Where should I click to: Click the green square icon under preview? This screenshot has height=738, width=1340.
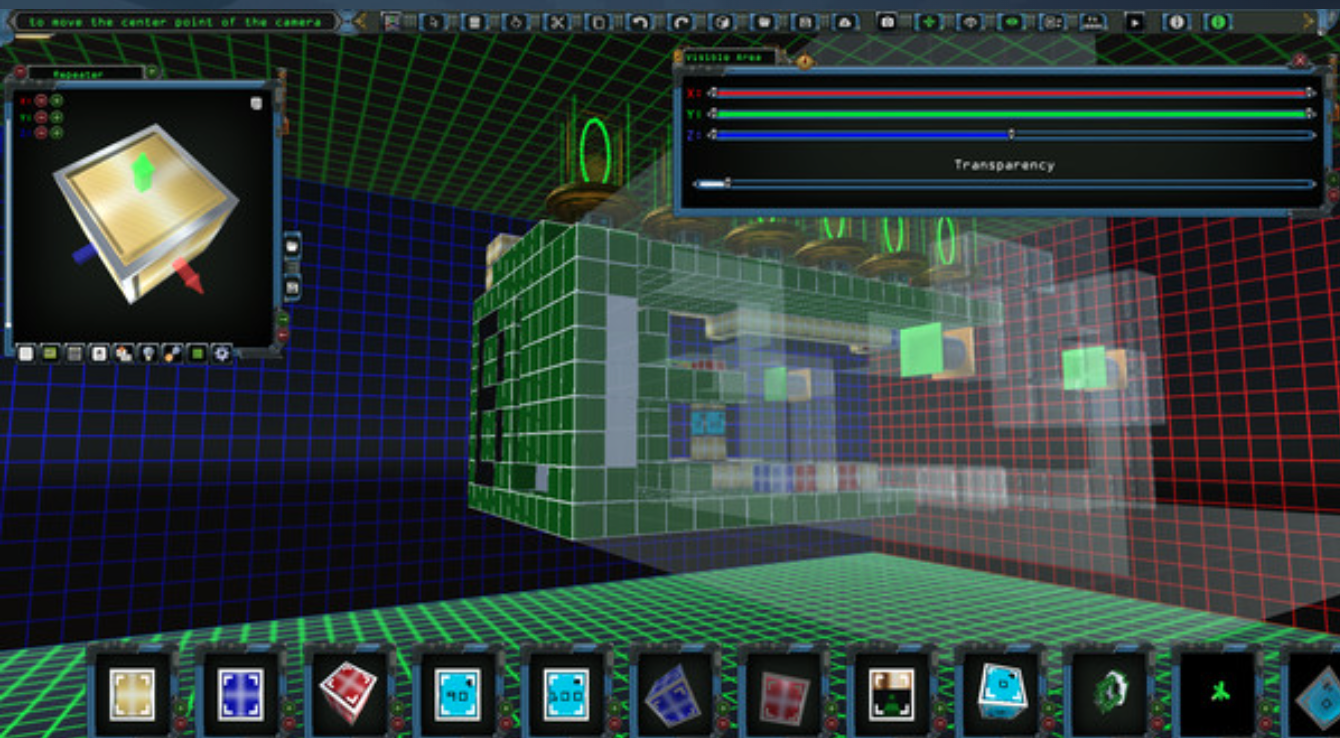197,353
